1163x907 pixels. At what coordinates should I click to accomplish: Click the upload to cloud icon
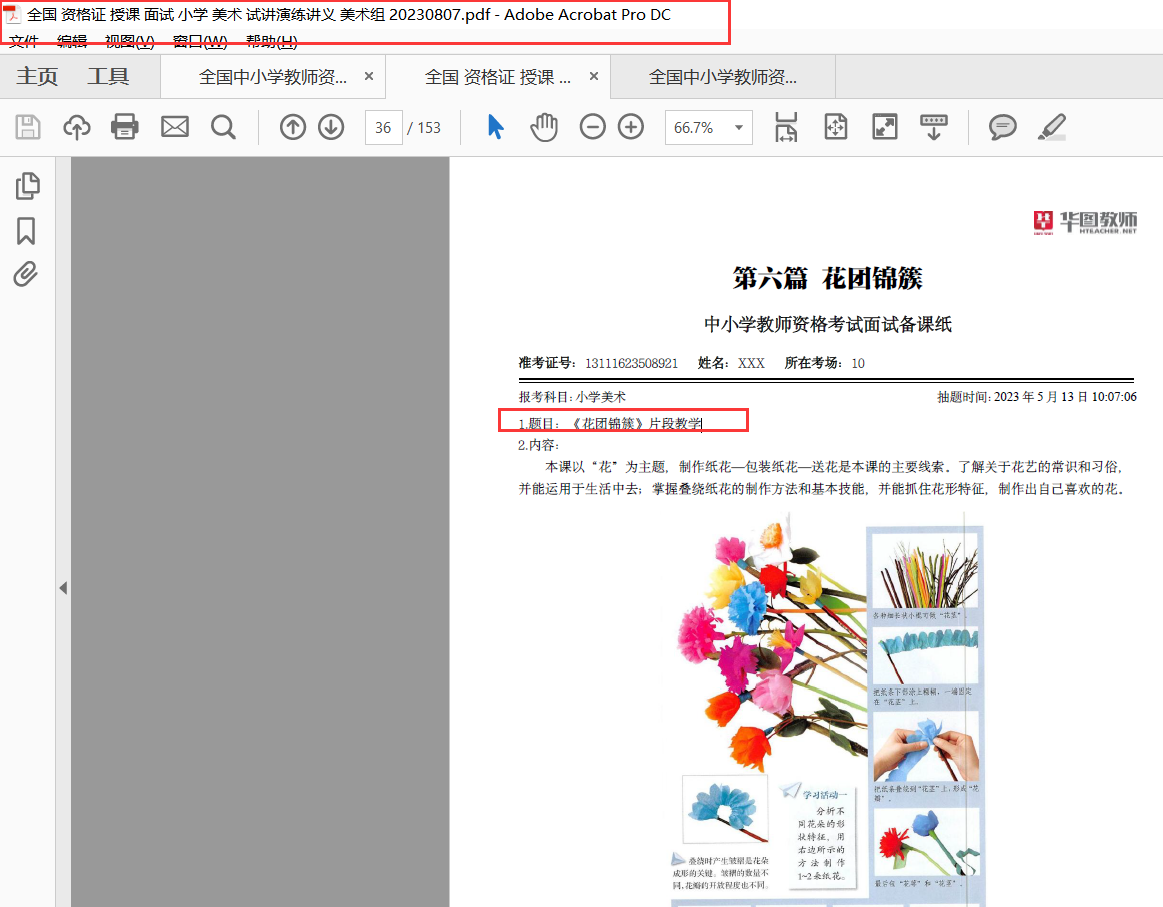[77, 127]
